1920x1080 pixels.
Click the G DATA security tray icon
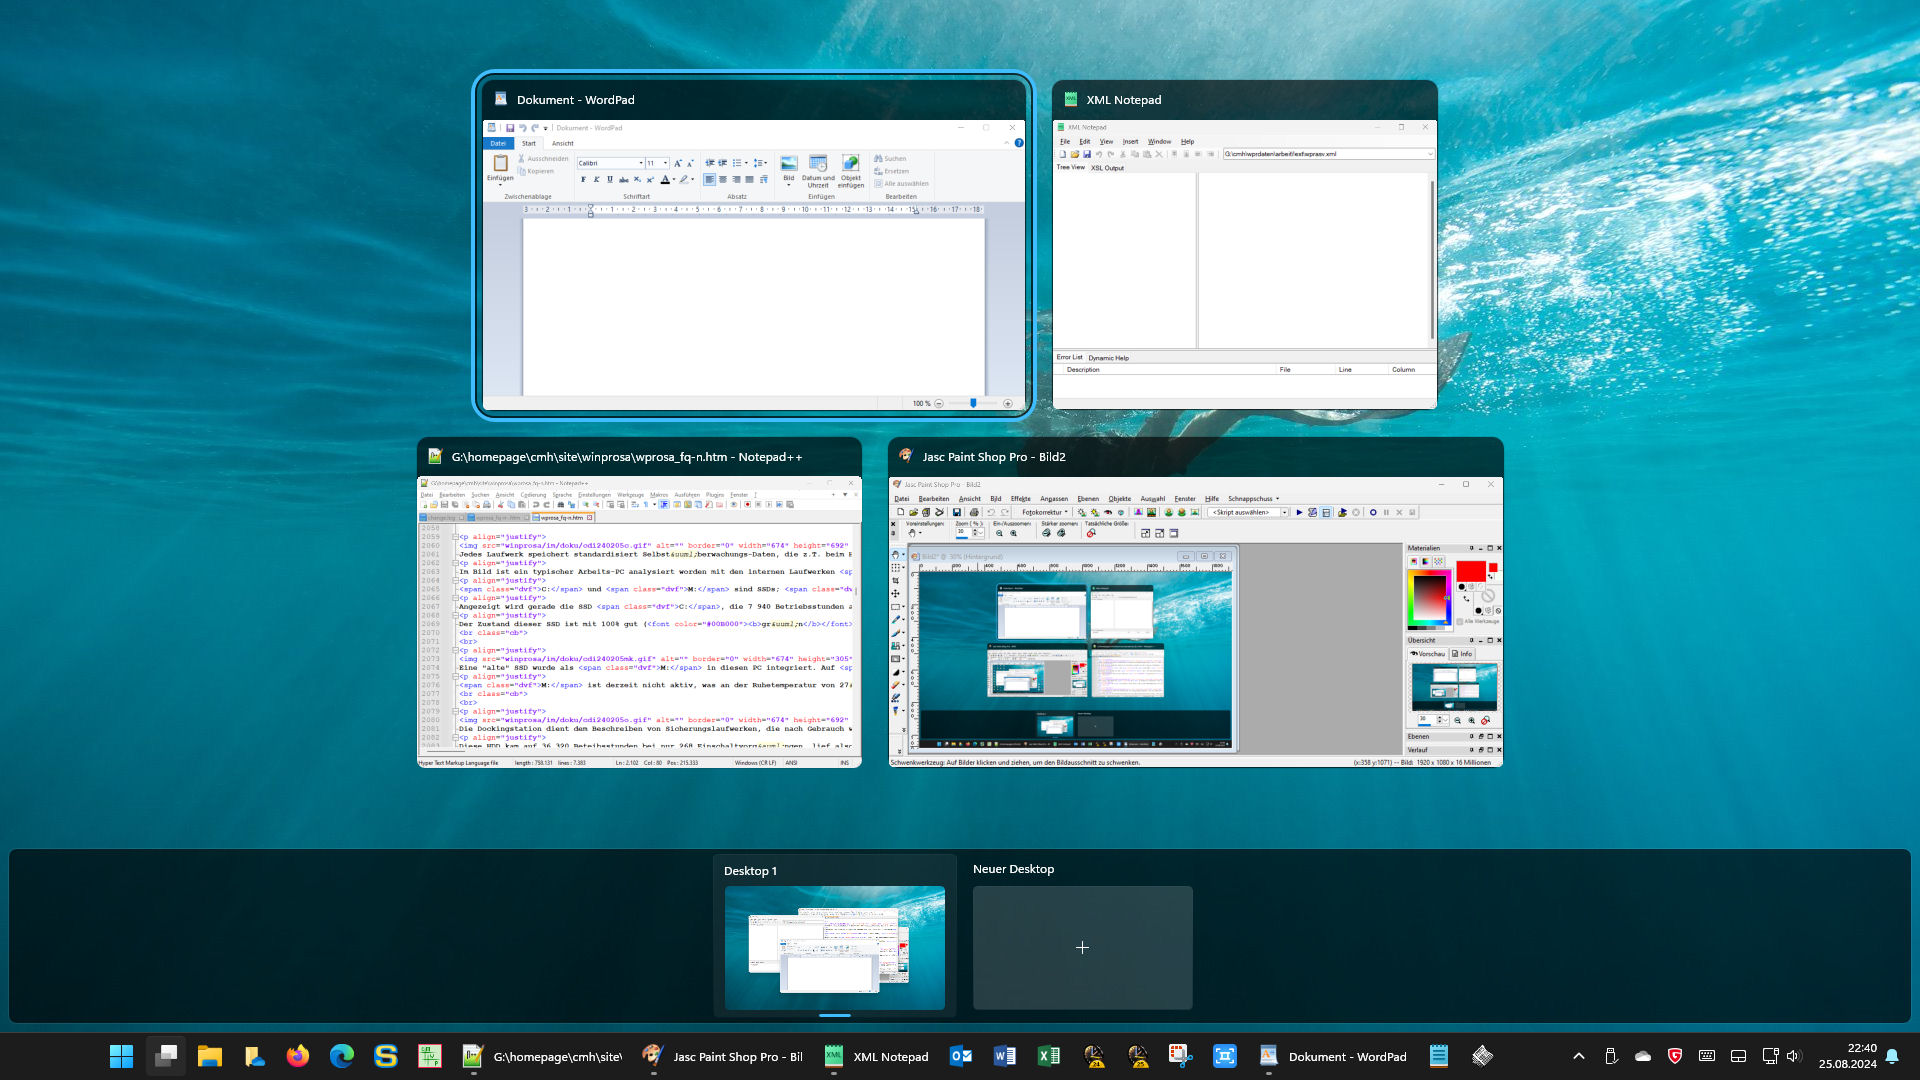click(x=1675, y=1056)
